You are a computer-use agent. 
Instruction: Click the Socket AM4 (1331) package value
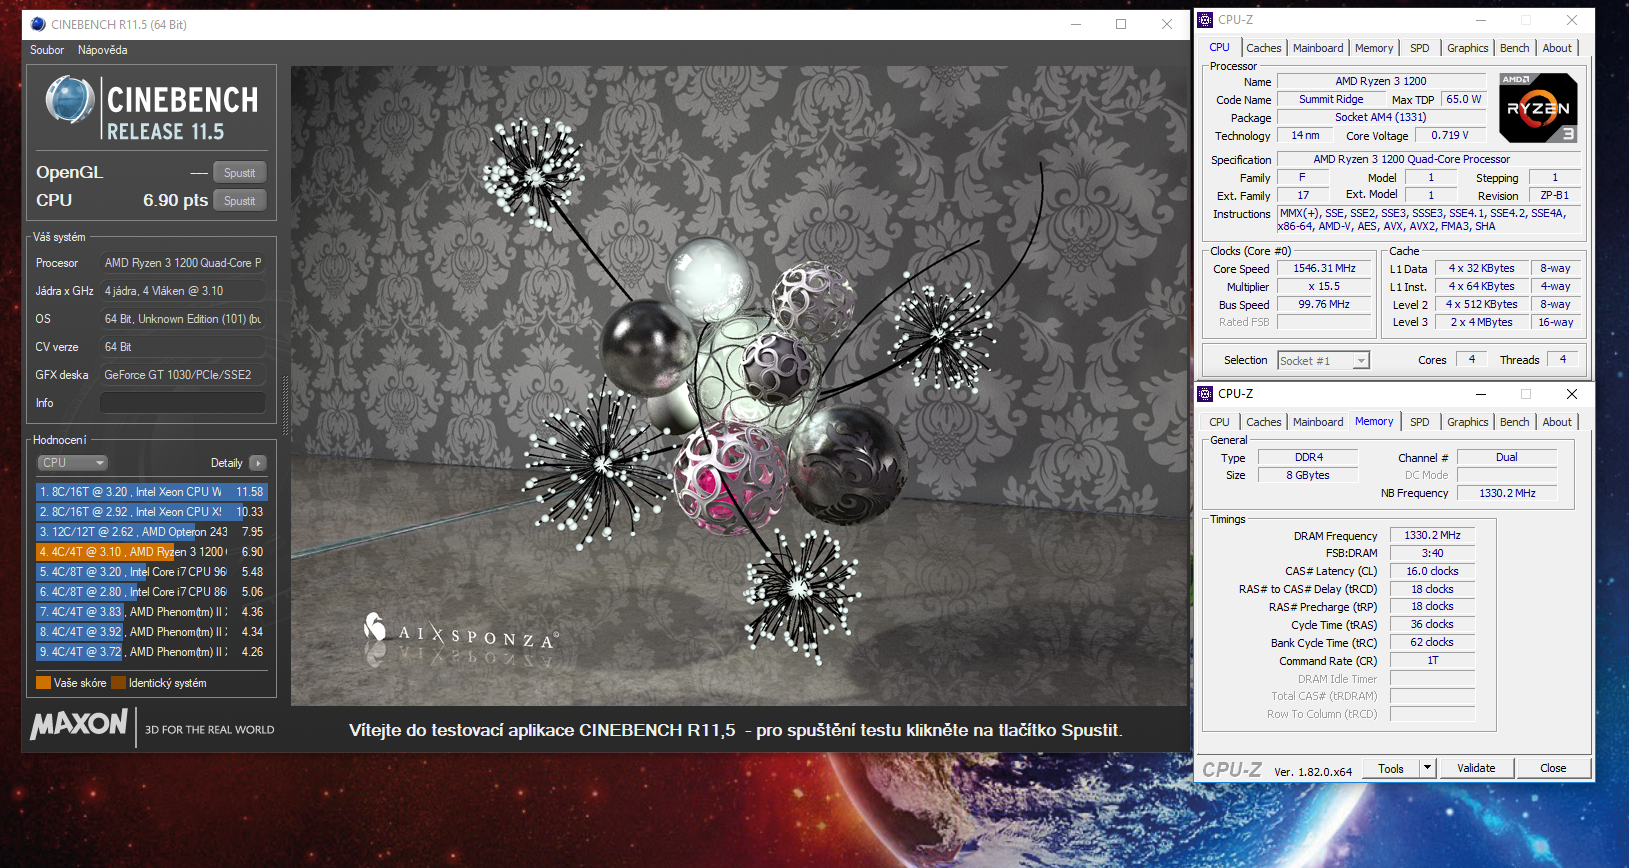point(1380,118)
